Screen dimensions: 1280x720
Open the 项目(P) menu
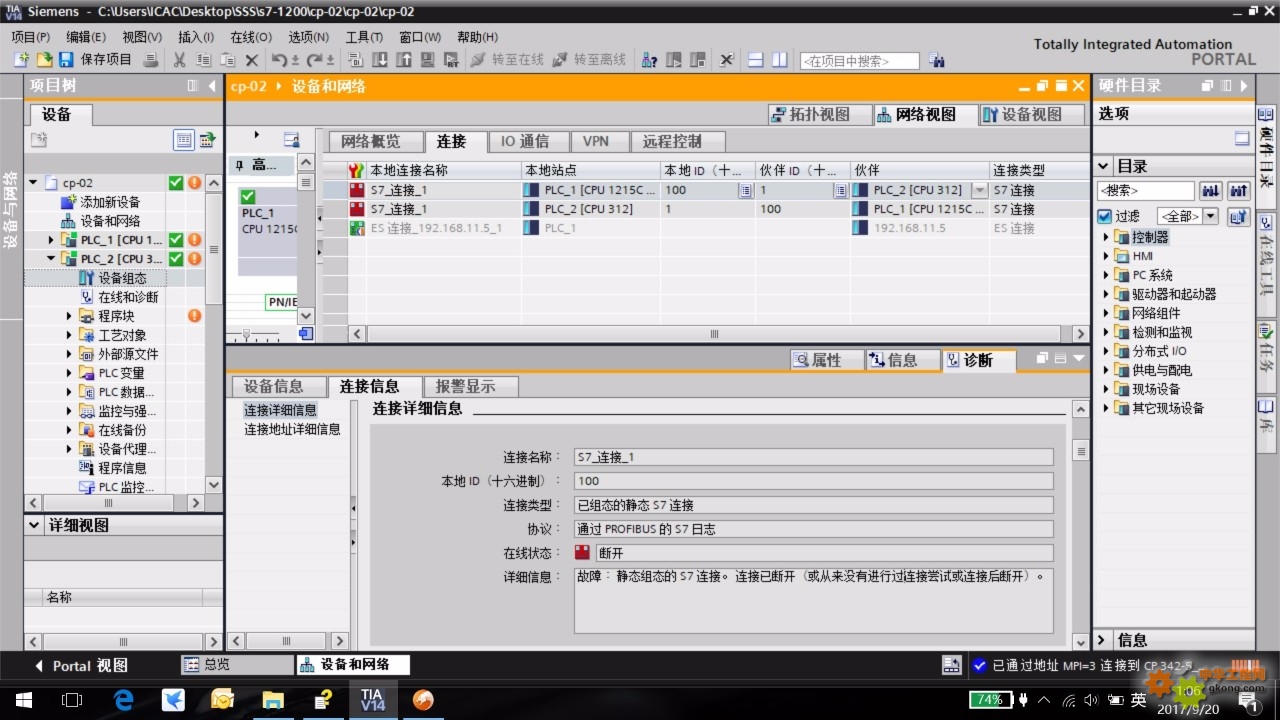pyautogui.click(x=30, y=37)
